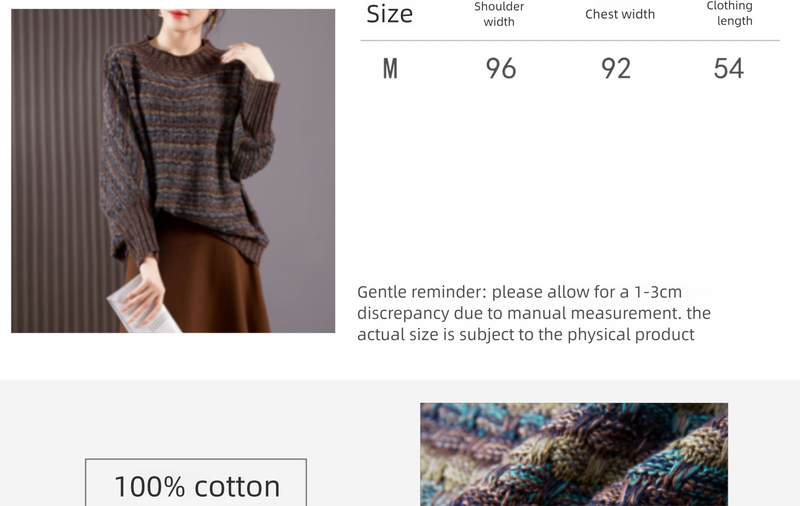Click the shoulder width value 96
Viewport: 800px width, 506px height.
coord(501,68)
